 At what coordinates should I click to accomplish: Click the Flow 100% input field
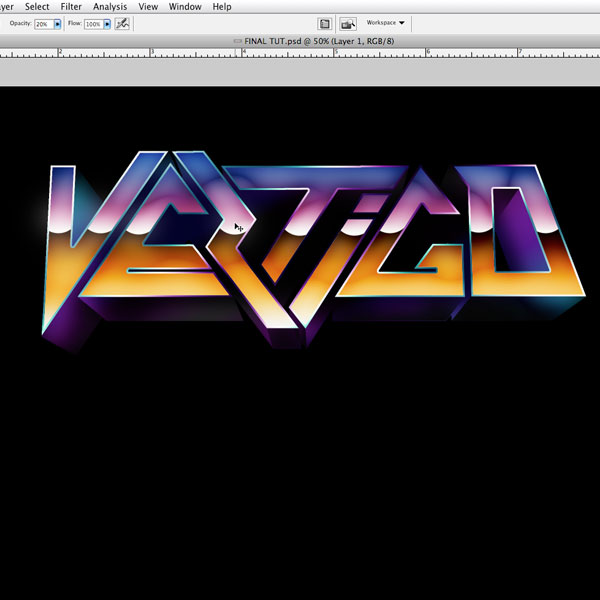click(94, 24)
